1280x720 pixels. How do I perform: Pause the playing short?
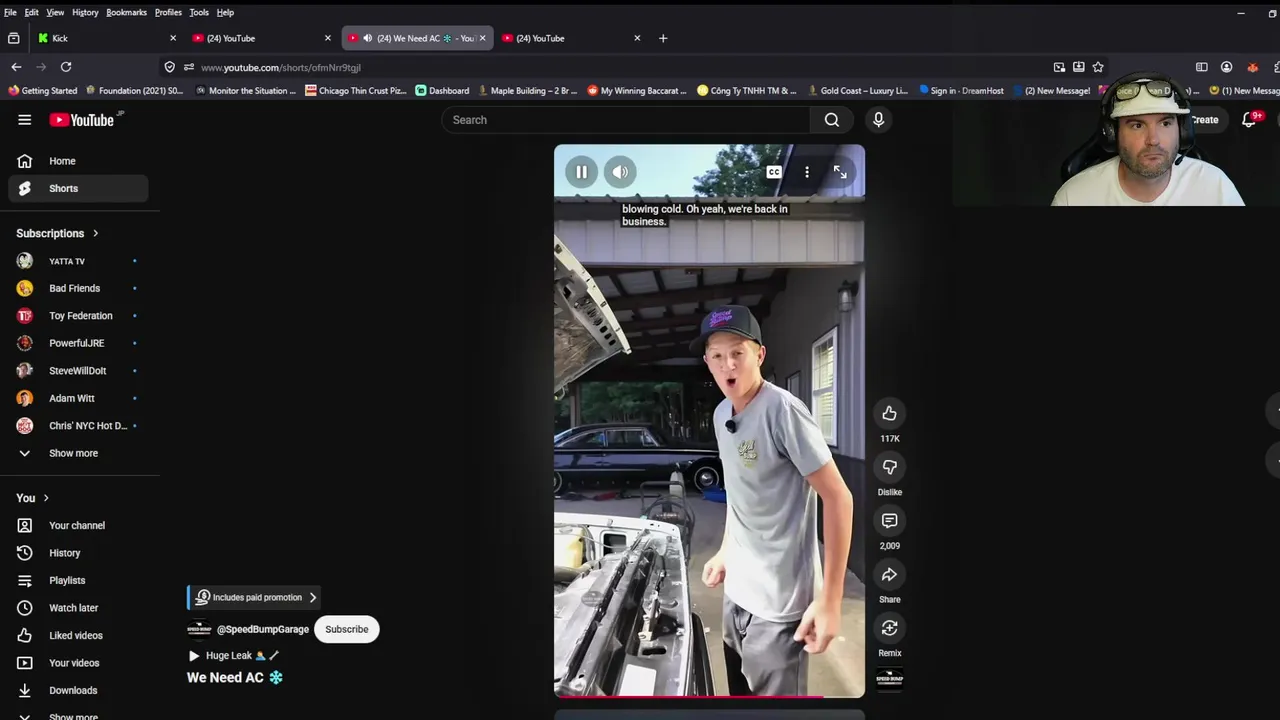[581, 172]
